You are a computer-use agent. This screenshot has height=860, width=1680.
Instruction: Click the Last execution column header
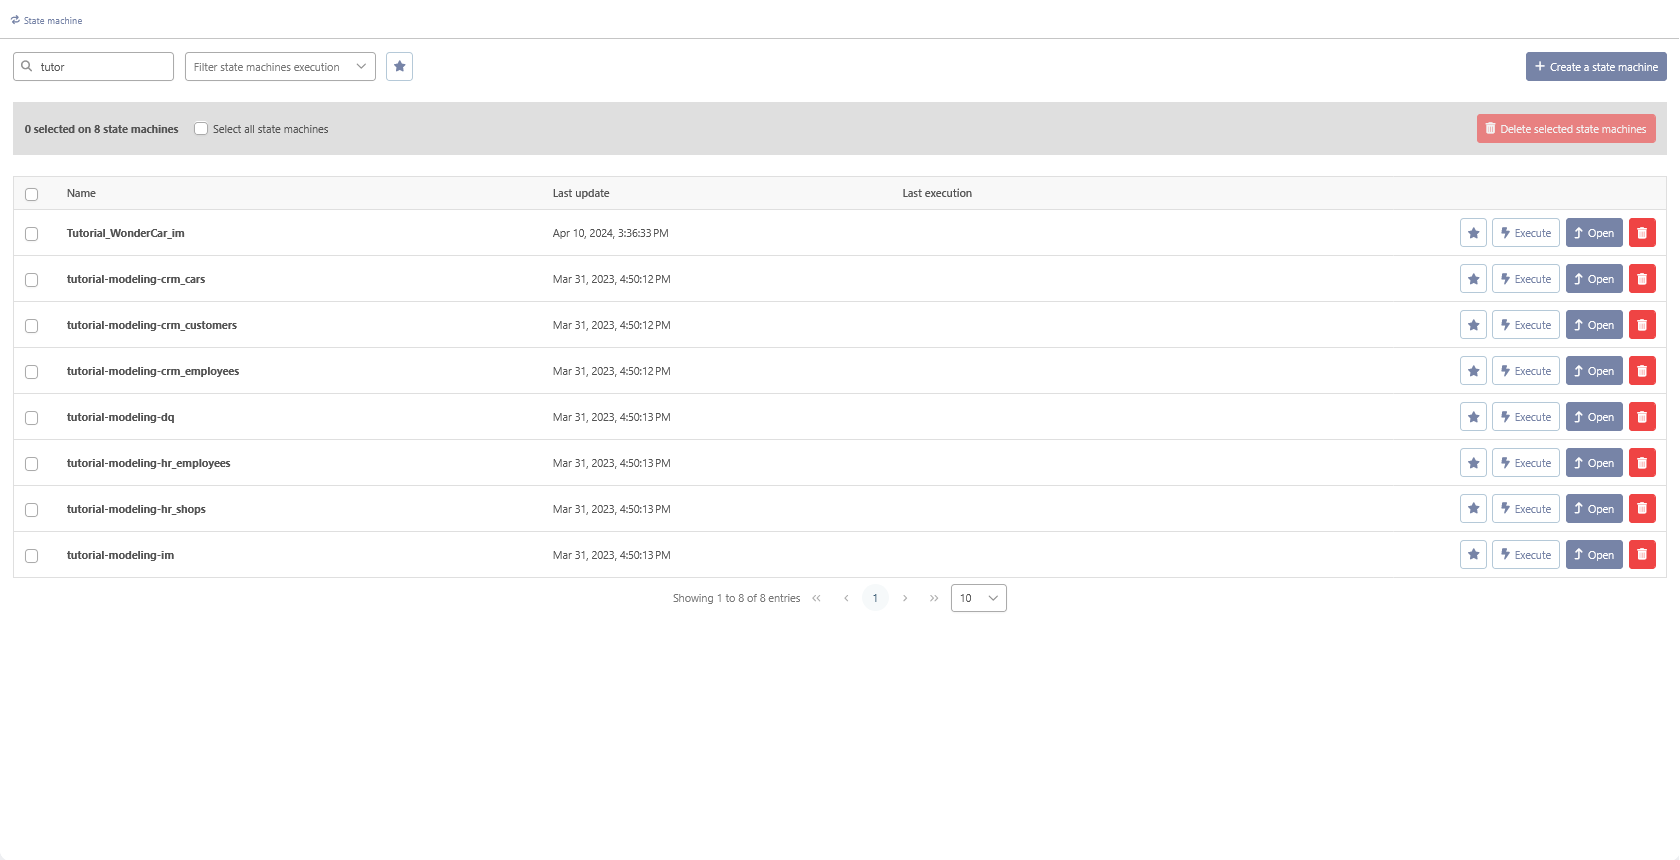tap(937, 193)
